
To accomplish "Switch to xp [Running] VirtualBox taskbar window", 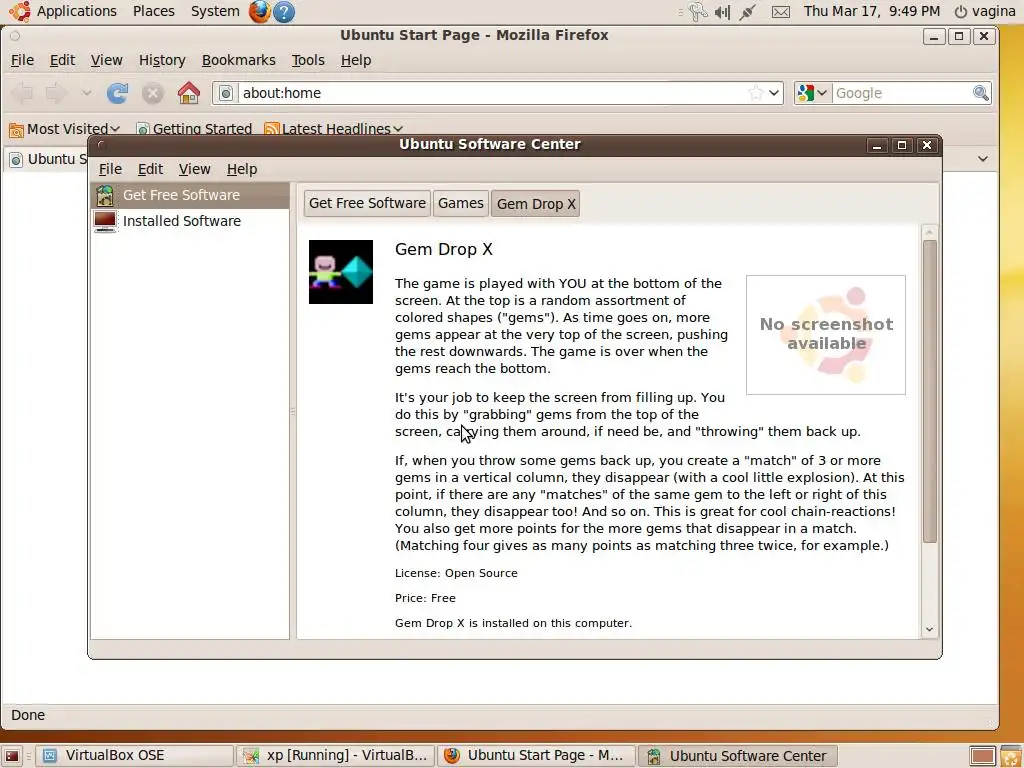I will [x=335, y=756].
